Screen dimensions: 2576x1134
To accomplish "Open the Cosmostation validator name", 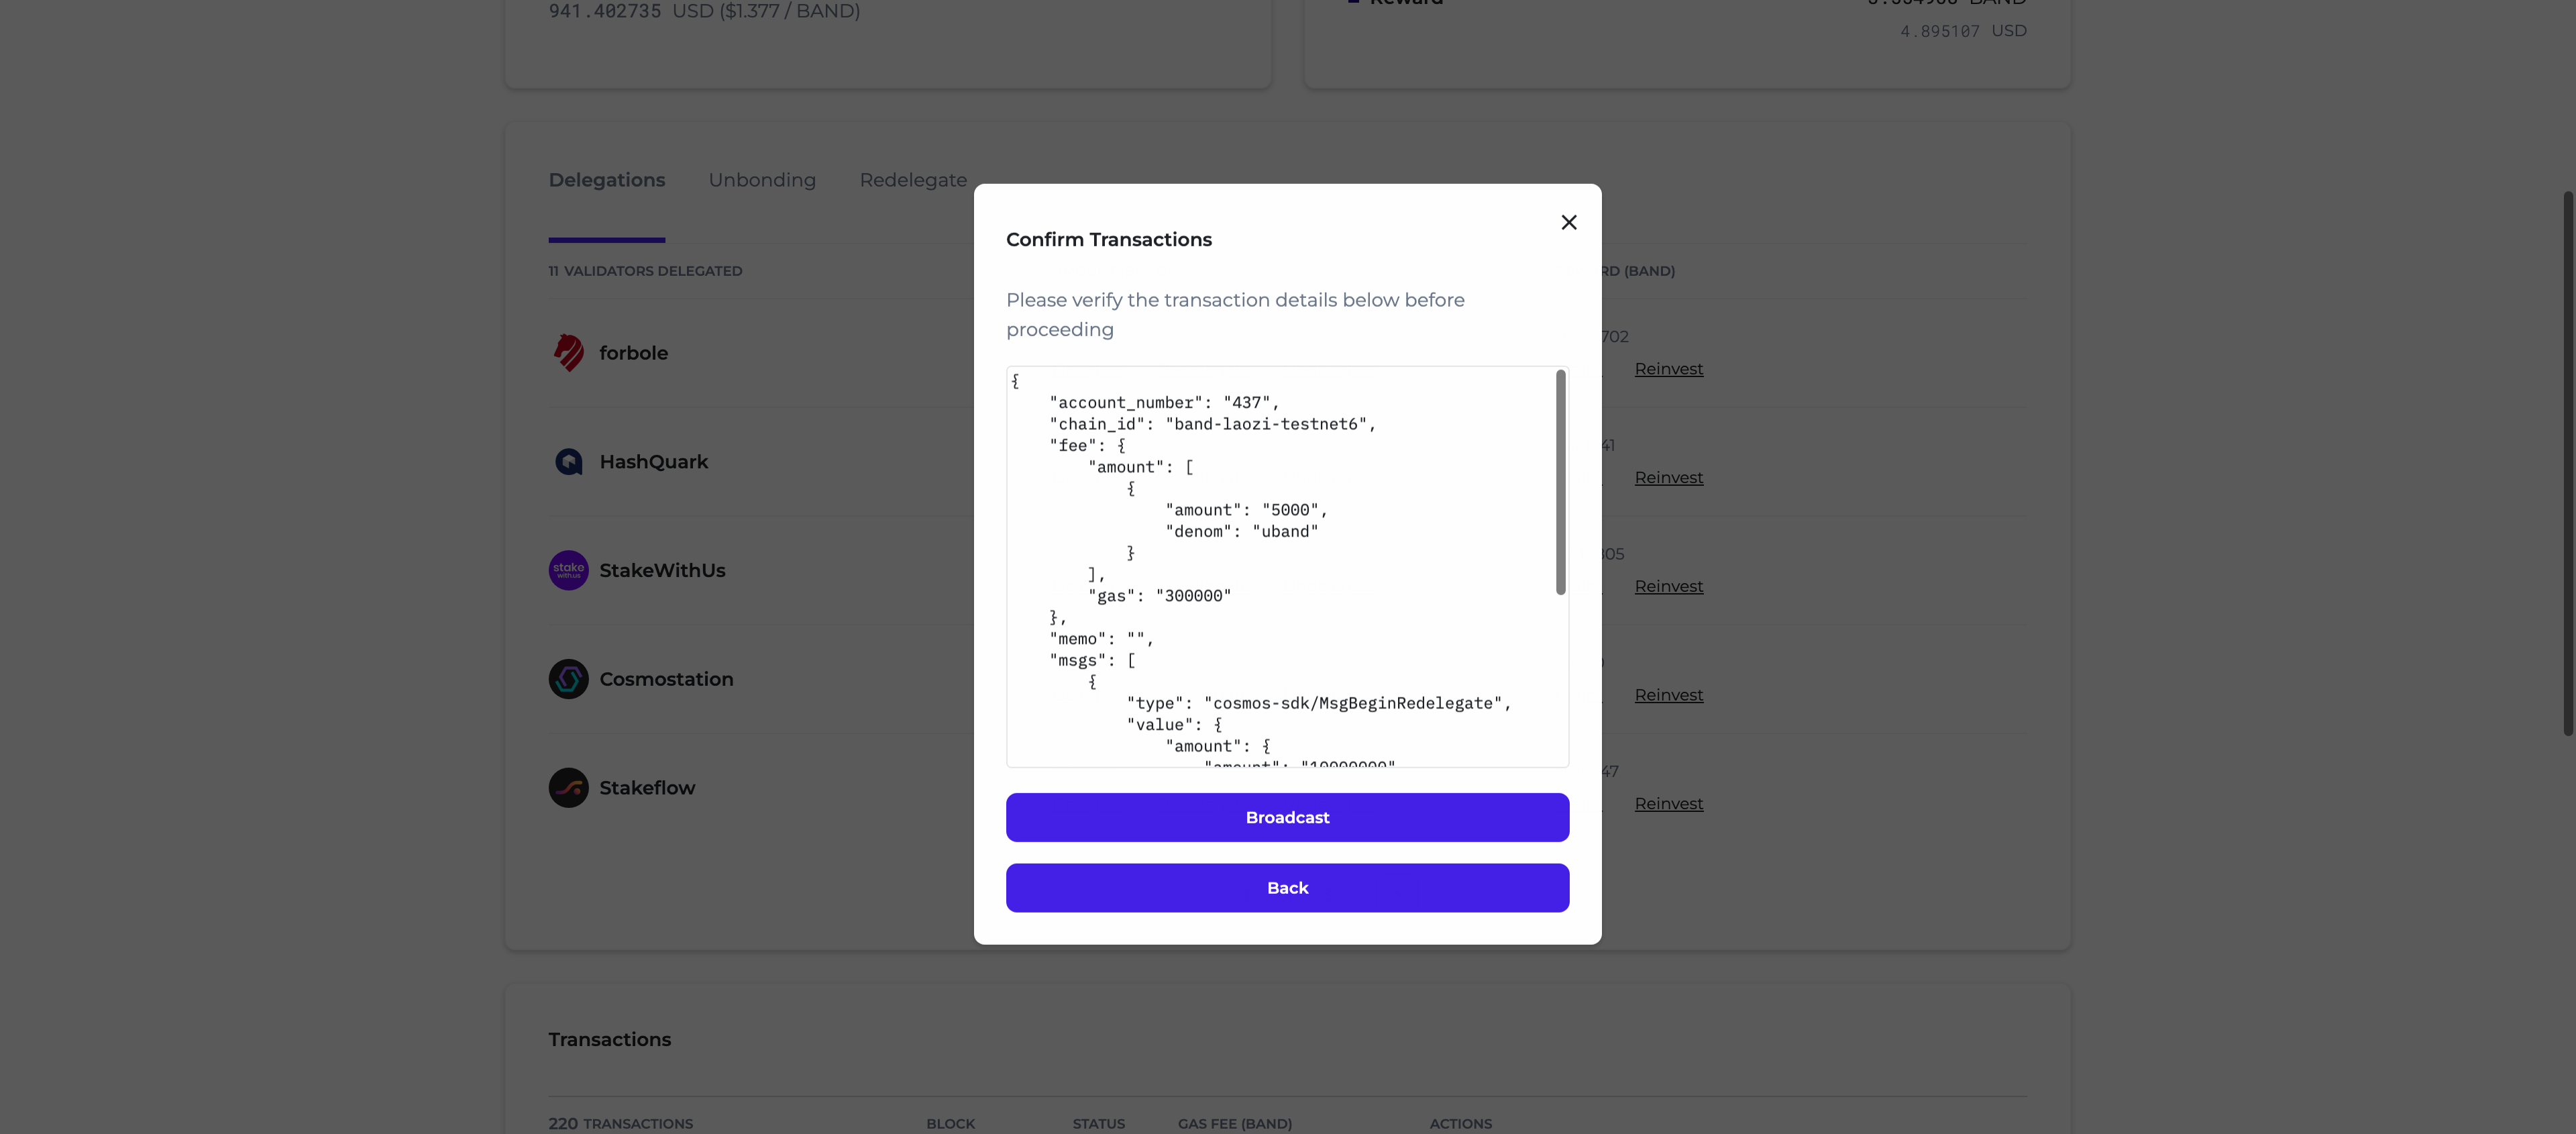I will click(x=666, y=678).
